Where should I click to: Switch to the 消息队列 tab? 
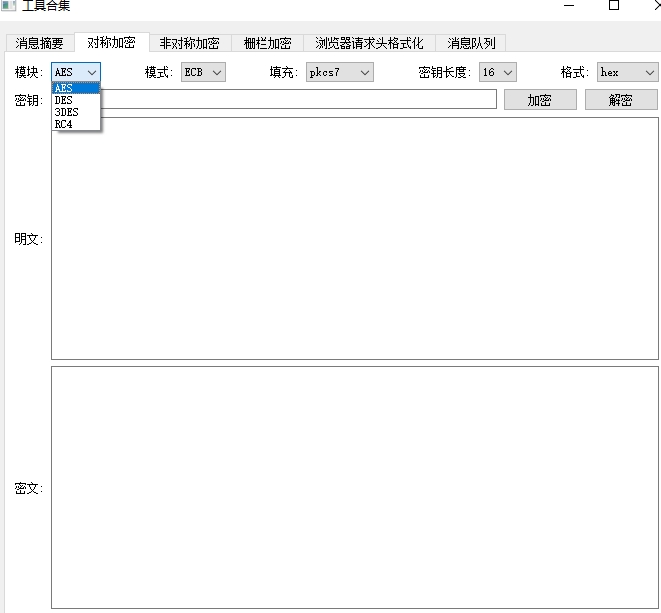(x=471, y=43)
